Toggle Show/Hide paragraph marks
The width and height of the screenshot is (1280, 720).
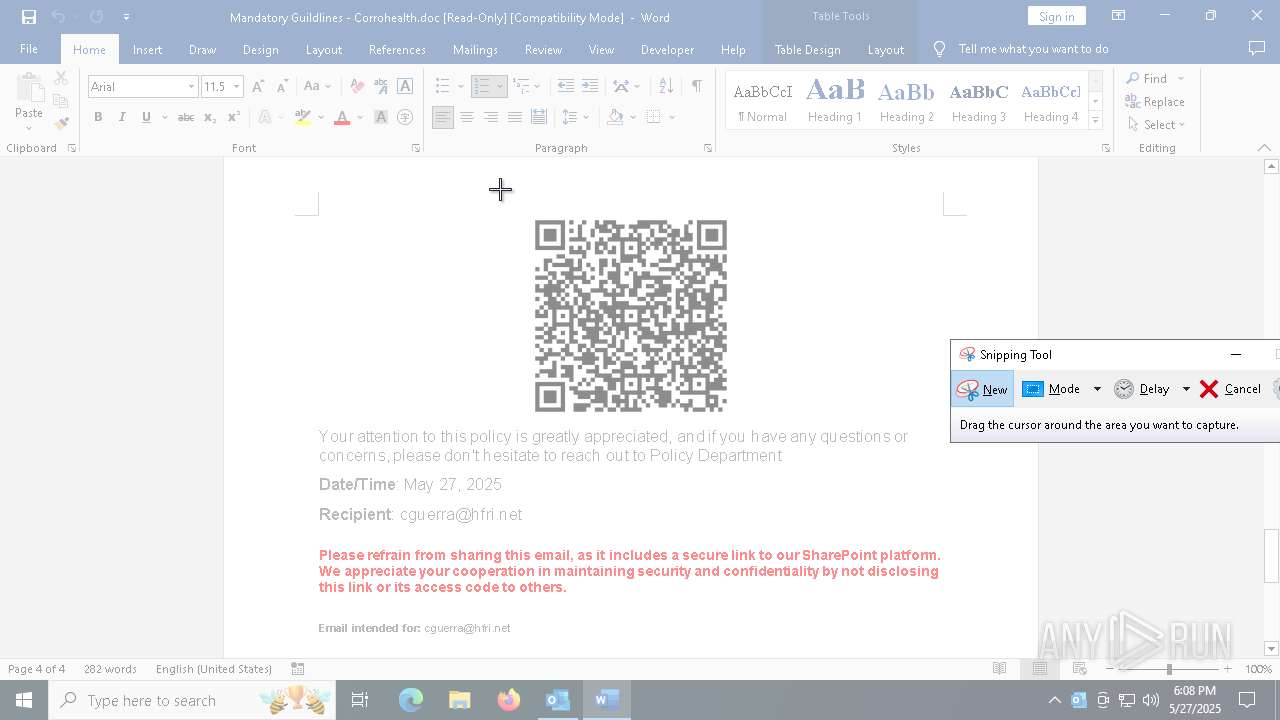coord(696,87)
